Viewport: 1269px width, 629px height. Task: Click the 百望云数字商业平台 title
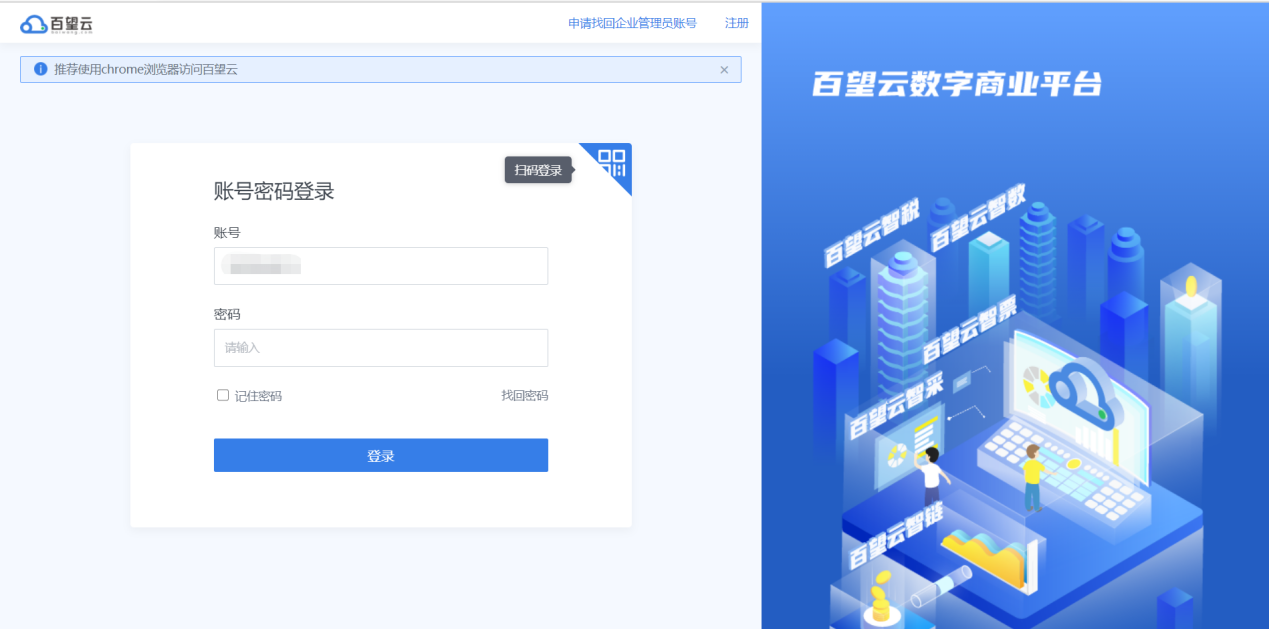(x=958, y=84)
